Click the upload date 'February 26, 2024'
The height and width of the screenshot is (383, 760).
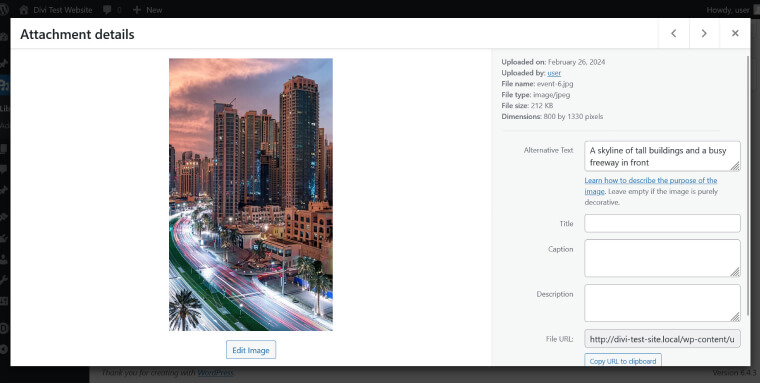(576, 62)
